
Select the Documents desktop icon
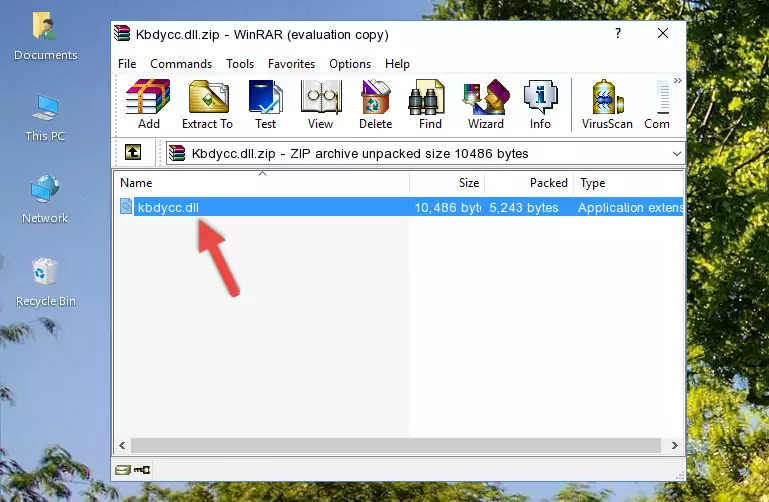[45, 36]
